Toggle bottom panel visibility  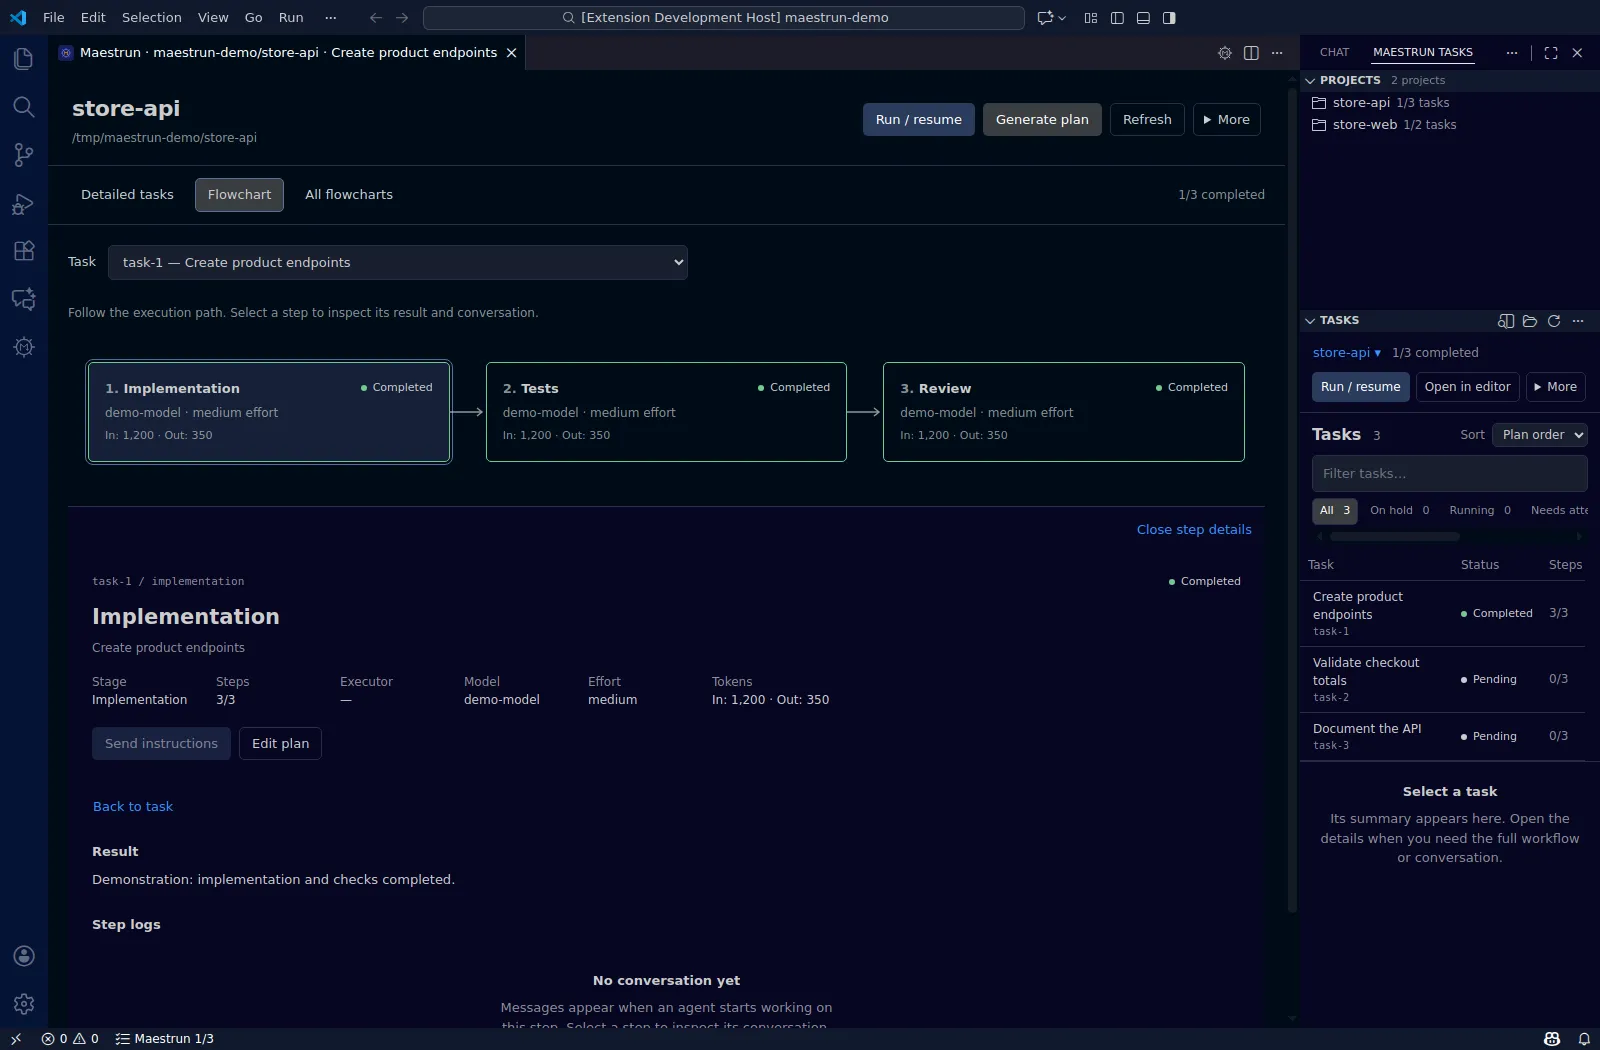[x=1143, y=18]
